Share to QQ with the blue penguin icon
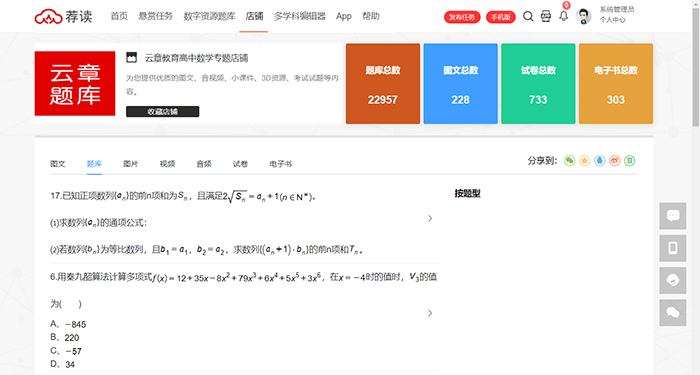Image resolution: width=700 pixels, height=375 pixels. [x=600, y=161]
